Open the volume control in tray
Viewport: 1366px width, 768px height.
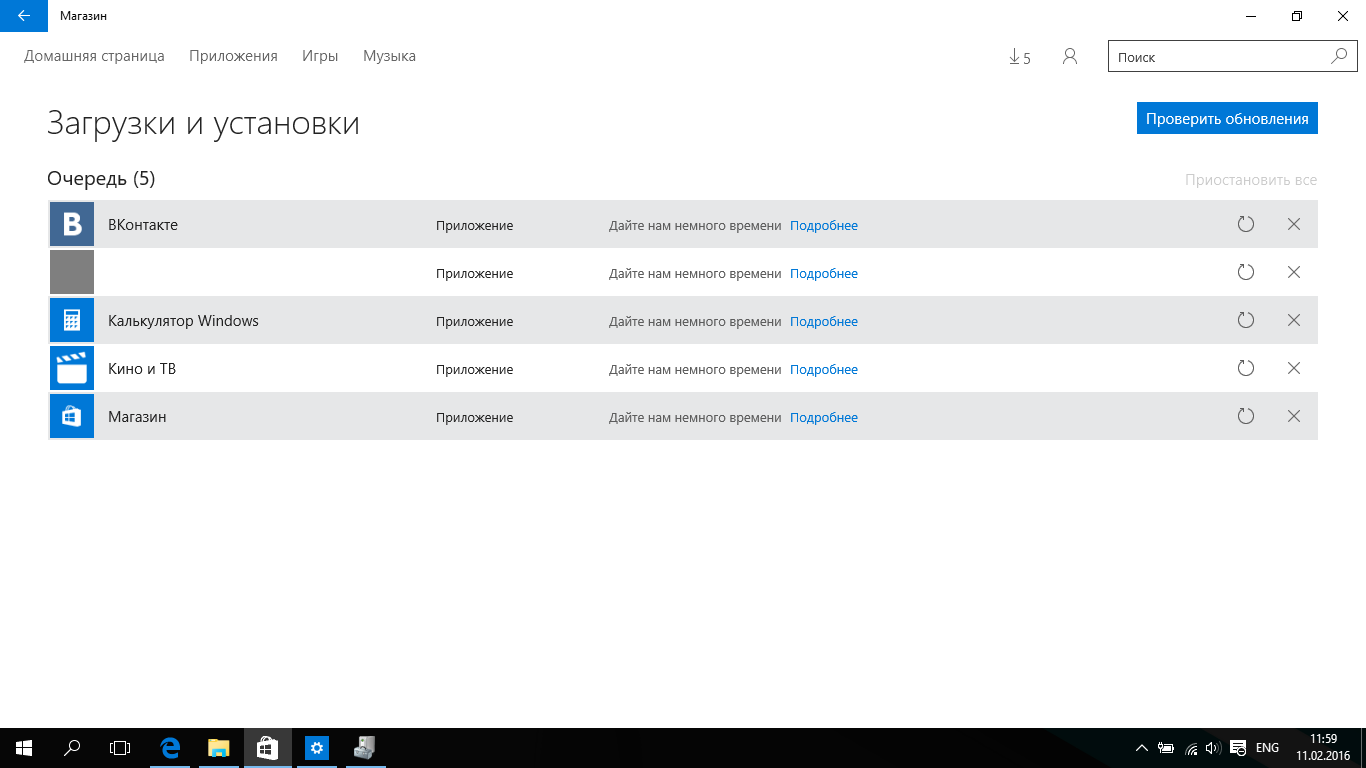[x=1214, y=748]
